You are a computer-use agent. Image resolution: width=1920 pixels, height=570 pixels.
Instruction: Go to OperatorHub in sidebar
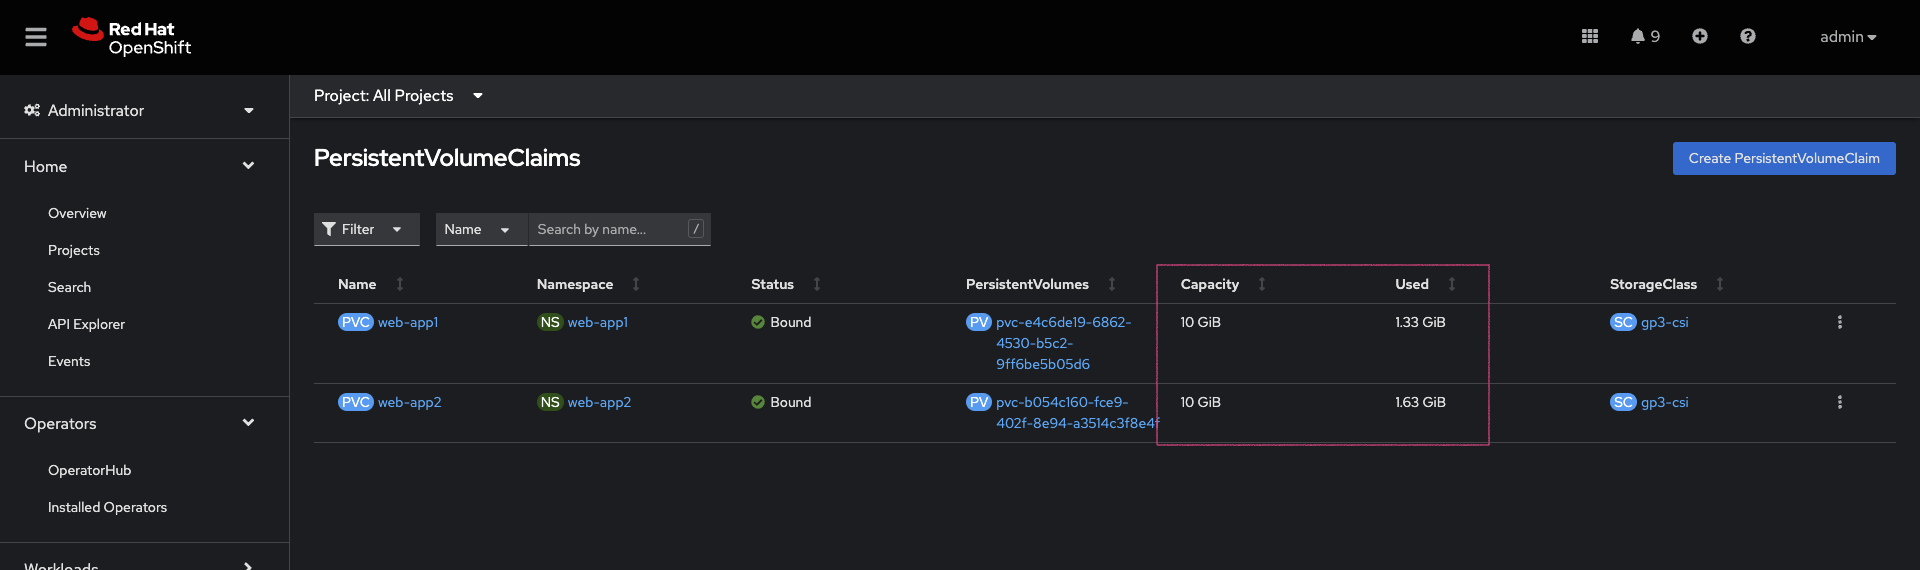click(89, 470)
